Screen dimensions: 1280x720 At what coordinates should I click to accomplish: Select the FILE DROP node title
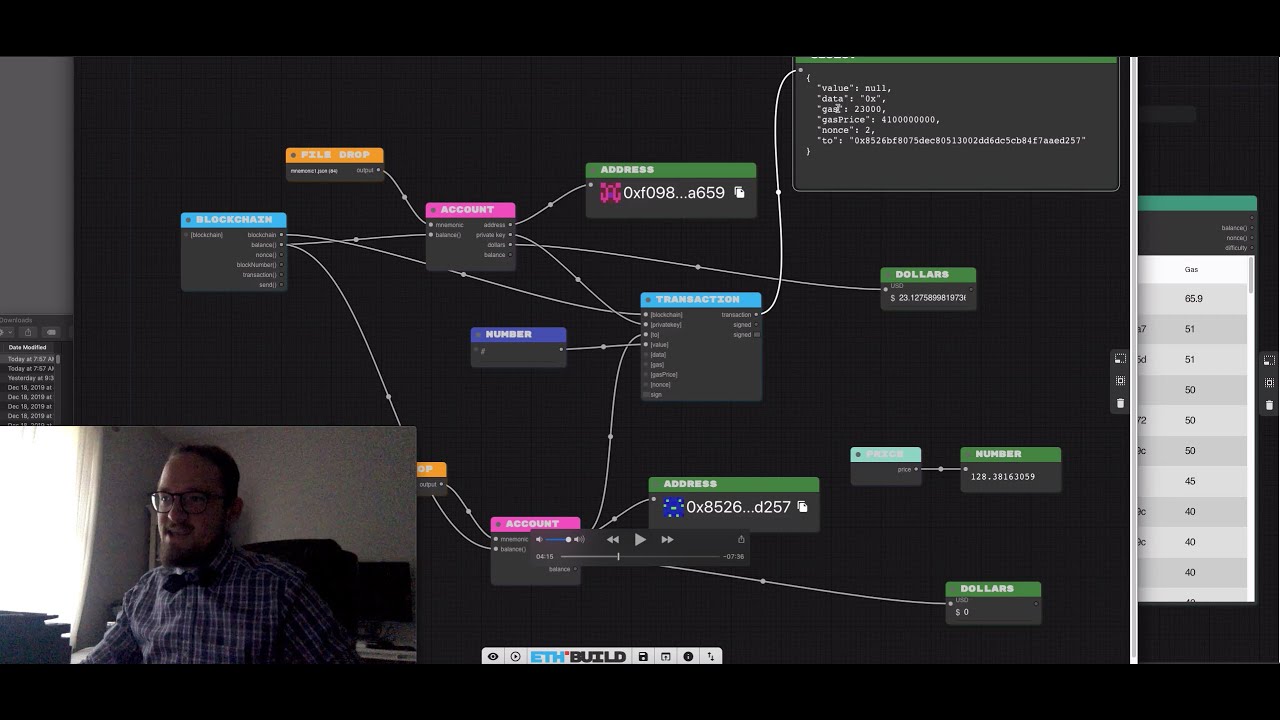335,155
